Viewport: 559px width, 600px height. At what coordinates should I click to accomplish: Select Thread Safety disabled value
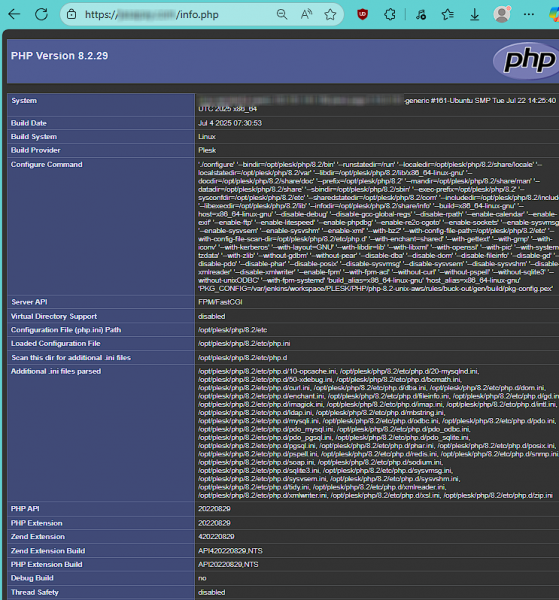pyautogui.click(x=212, y=592)
